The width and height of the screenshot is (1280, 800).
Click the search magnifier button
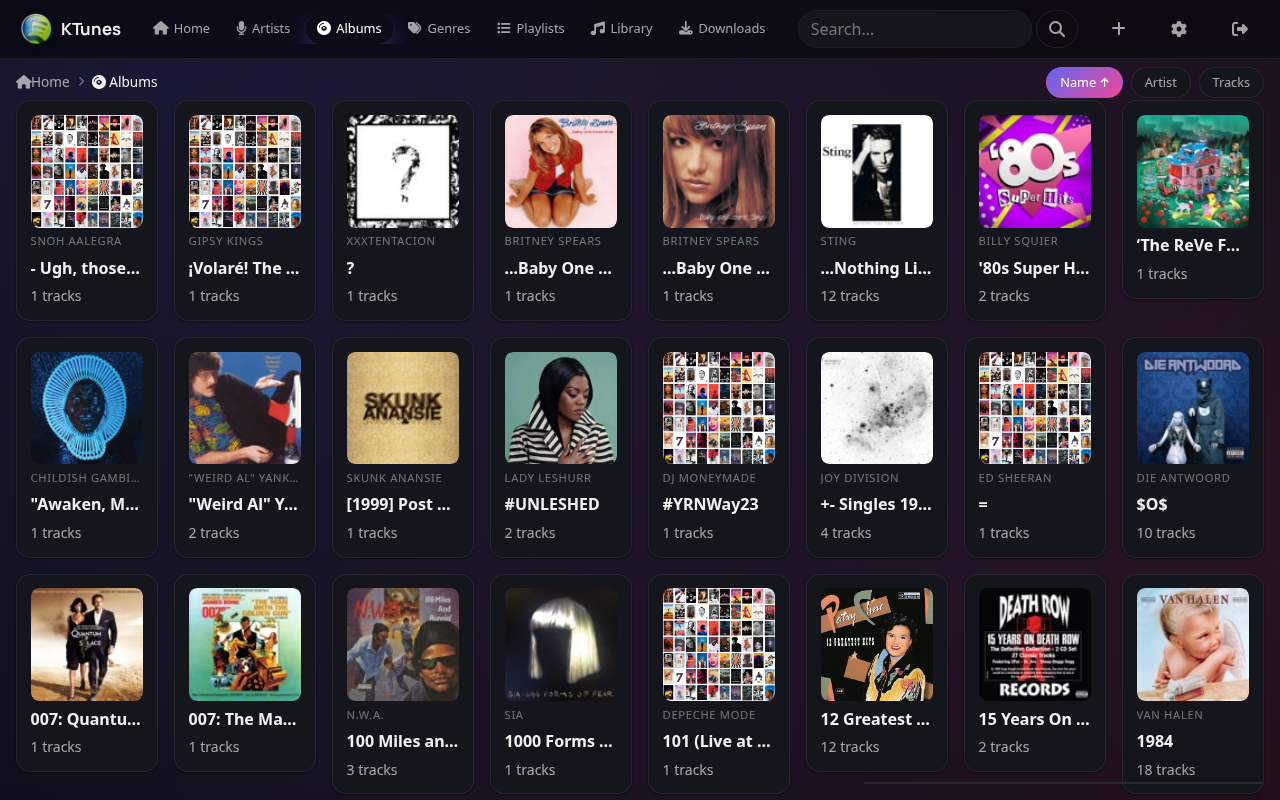coord(1057,29)
